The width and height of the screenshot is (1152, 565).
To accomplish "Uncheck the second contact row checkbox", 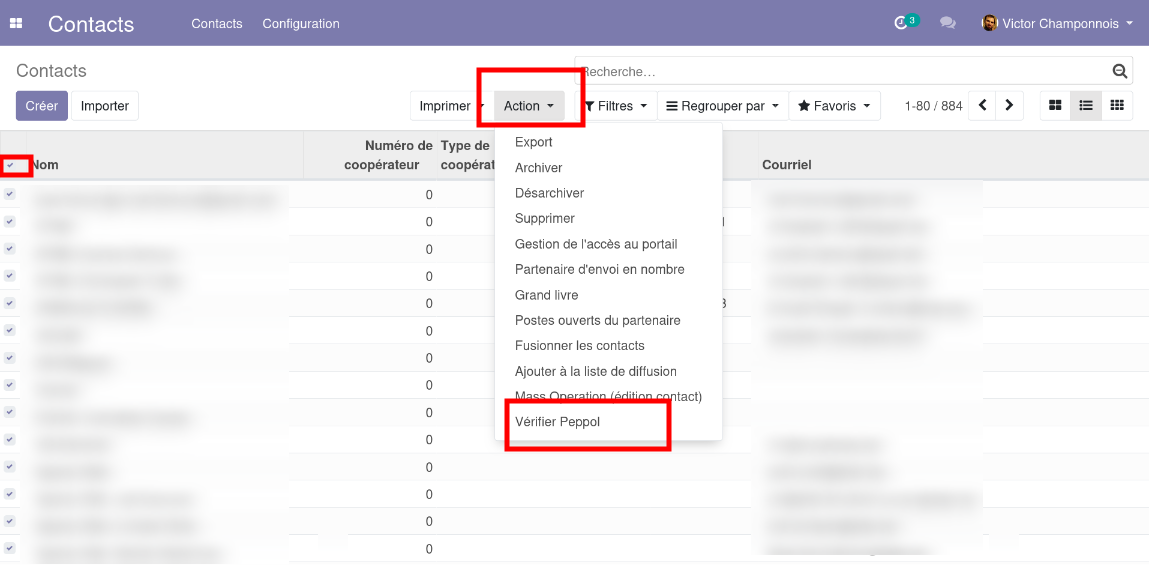I will click(10, 221).
